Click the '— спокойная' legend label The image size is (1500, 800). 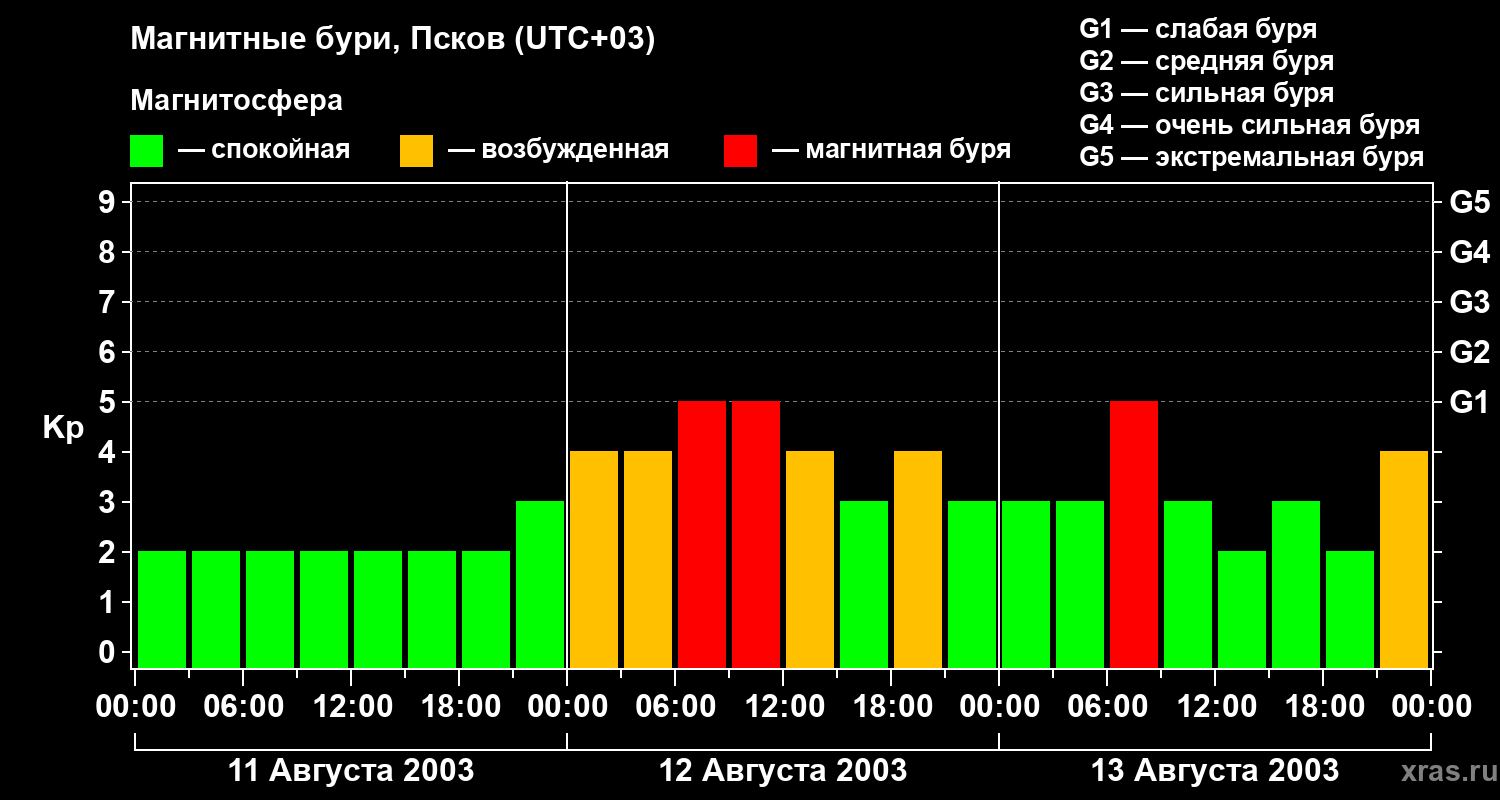(x=264, y=150)
